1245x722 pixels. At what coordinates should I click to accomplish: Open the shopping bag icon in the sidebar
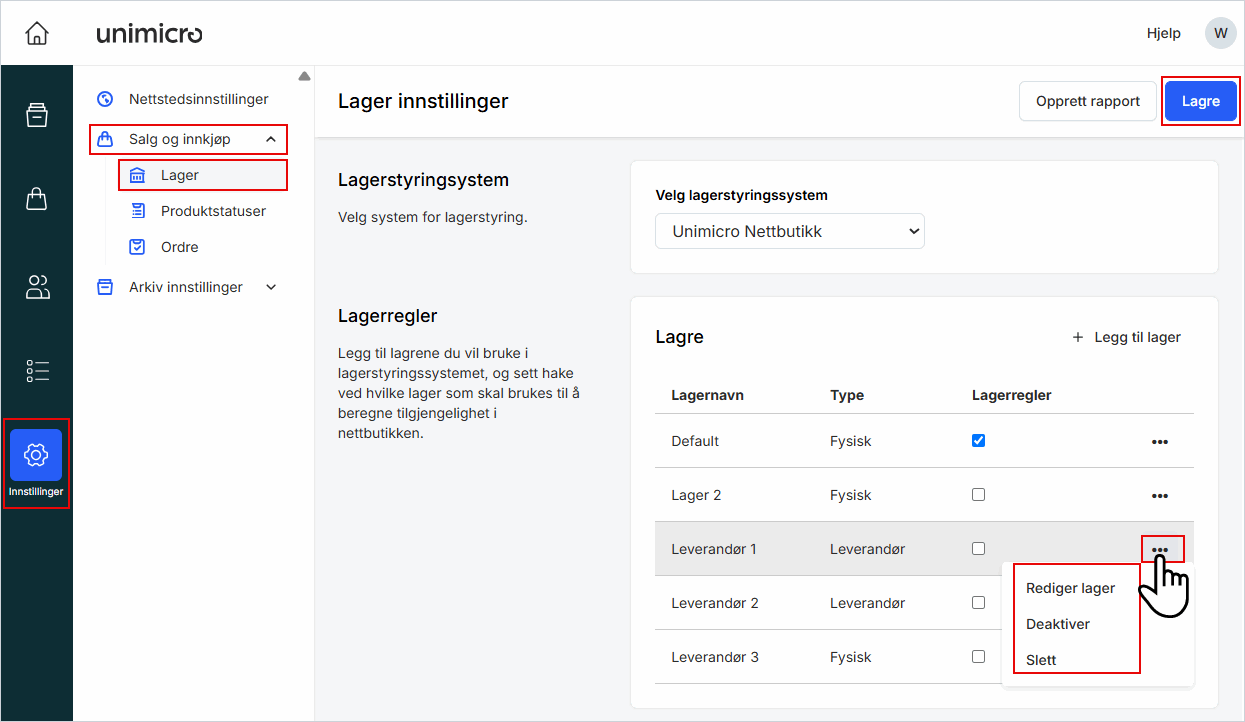36,199
